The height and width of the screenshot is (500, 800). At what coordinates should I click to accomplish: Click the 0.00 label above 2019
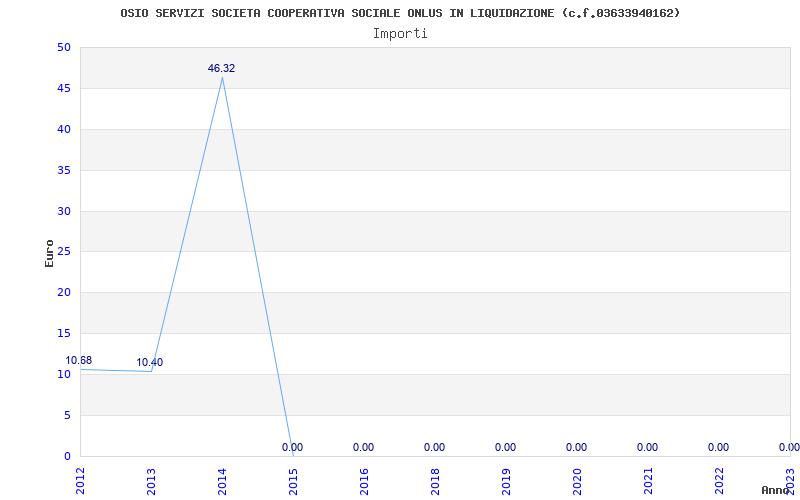pyautogui.click(x=505, y=447)
